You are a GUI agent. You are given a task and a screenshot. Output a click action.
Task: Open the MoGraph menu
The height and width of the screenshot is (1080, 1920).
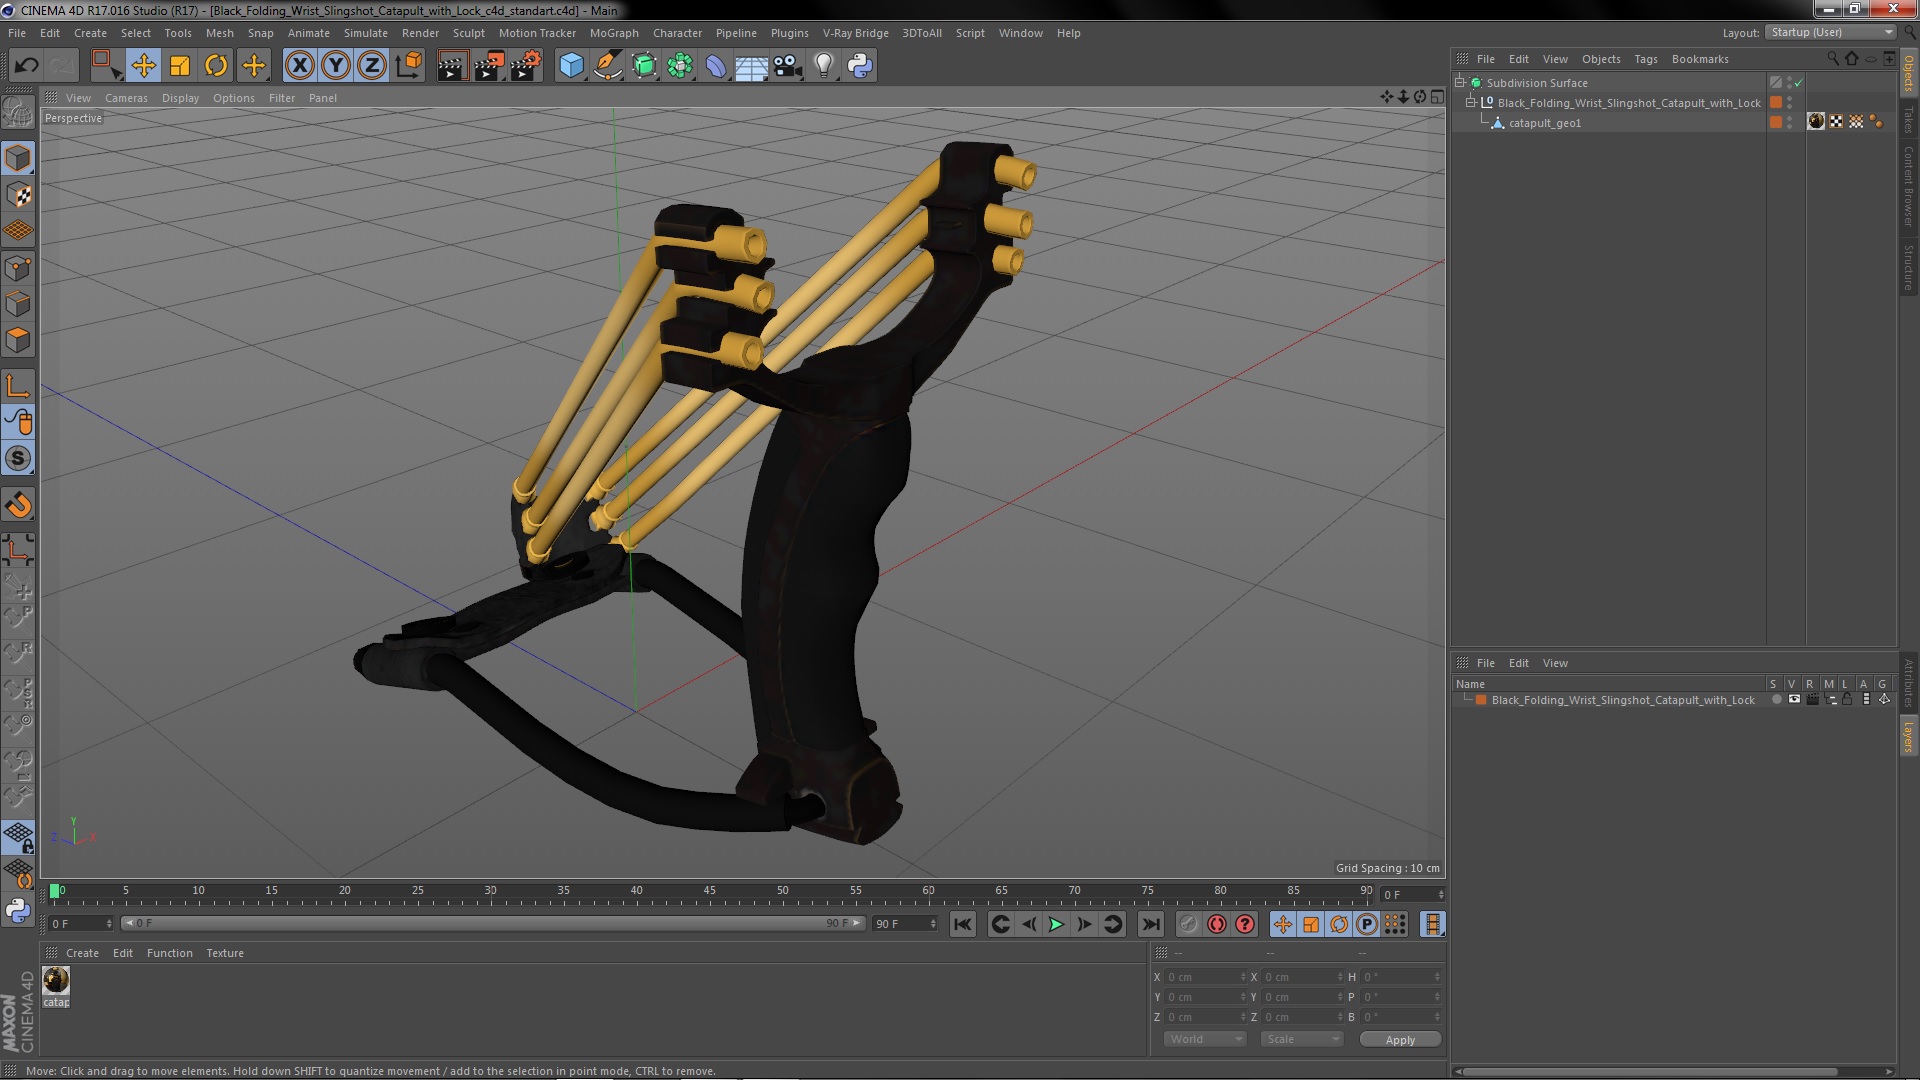point(613,33)
